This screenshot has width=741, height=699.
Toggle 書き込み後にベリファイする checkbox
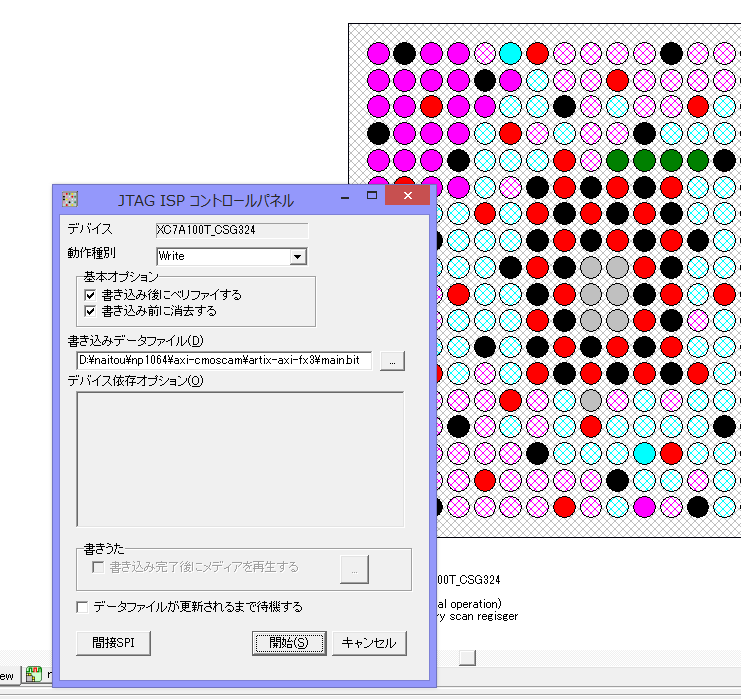91,295
